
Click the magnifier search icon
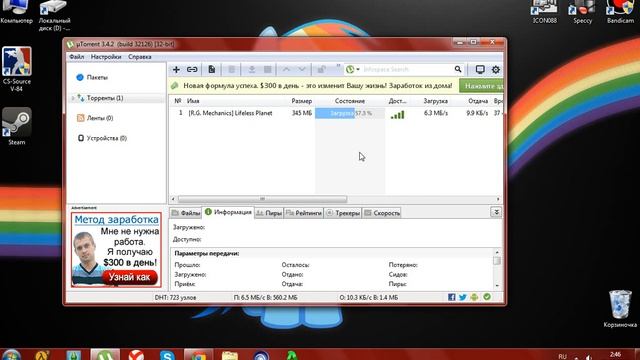[458, 69]
